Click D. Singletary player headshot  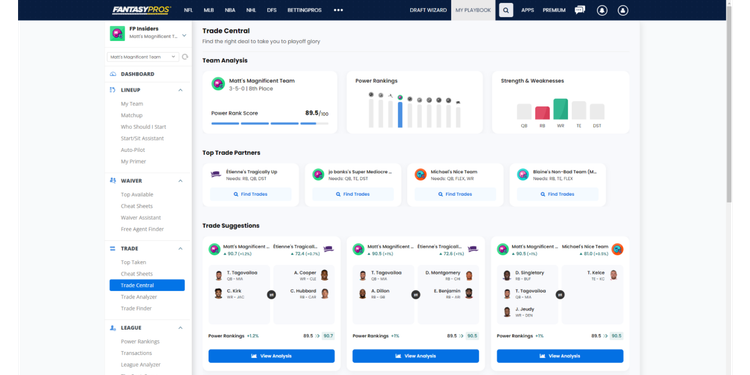point(507,275)
